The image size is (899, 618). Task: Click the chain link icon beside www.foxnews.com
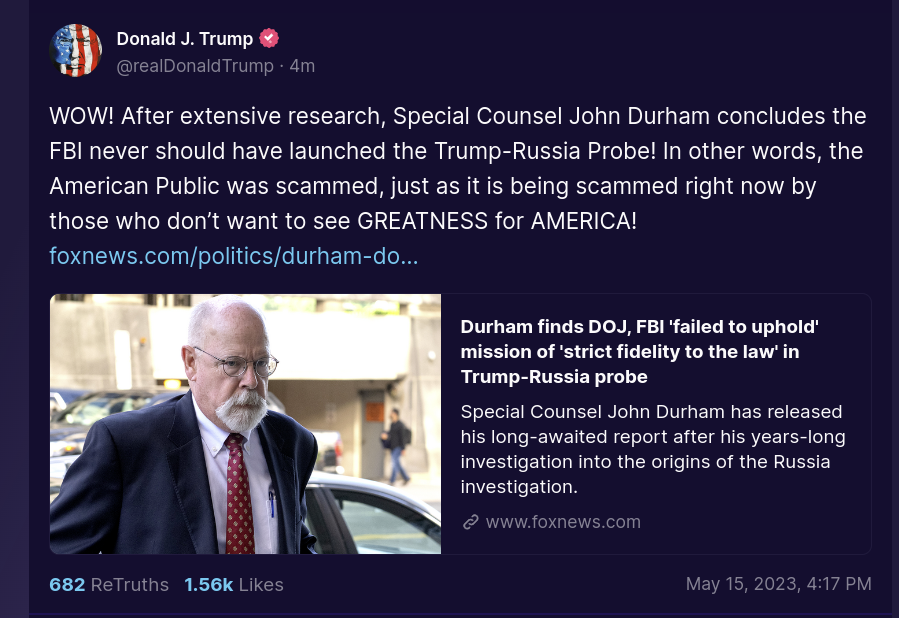click(471, 522)
